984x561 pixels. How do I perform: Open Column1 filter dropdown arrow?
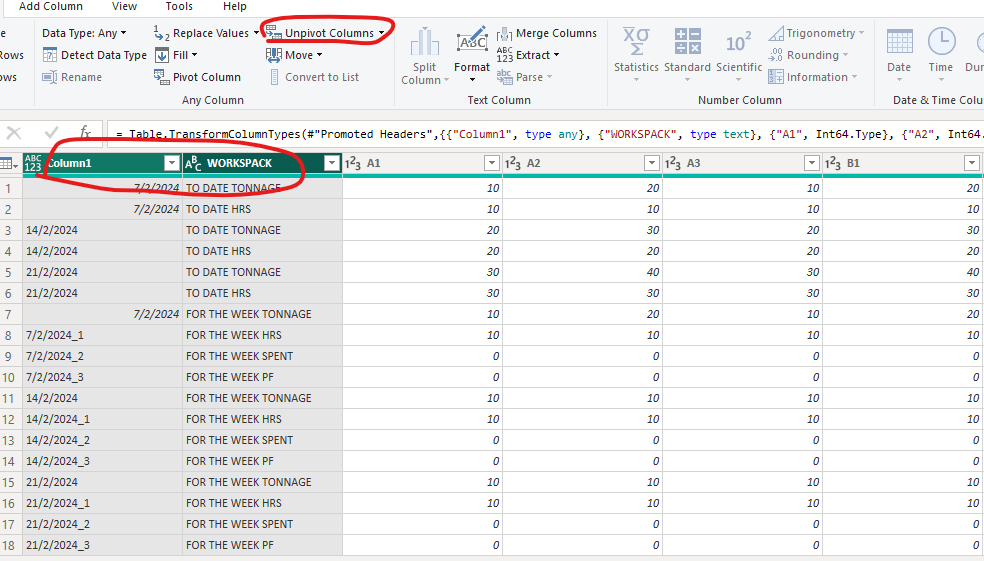tap(172, 163)
